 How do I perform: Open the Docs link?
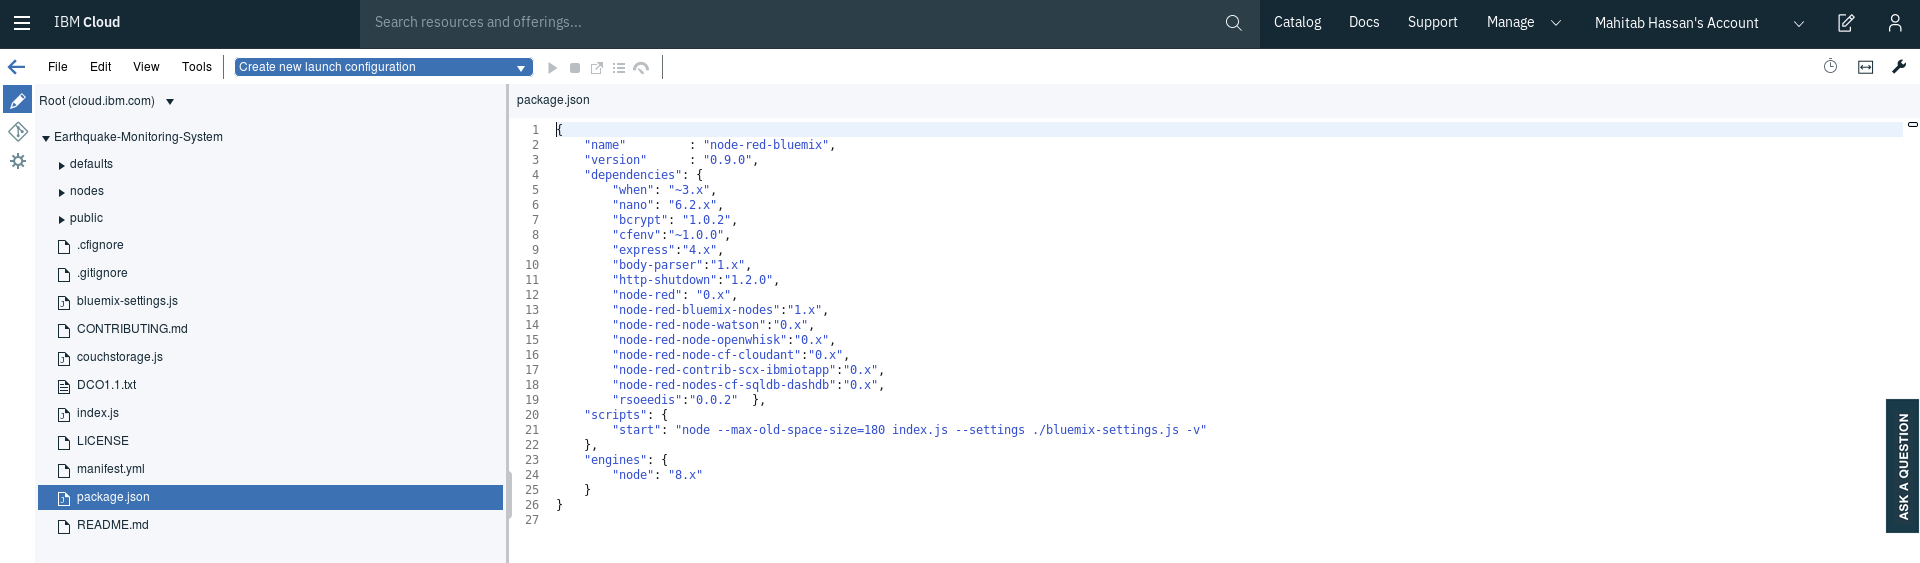click(1364, 22)
